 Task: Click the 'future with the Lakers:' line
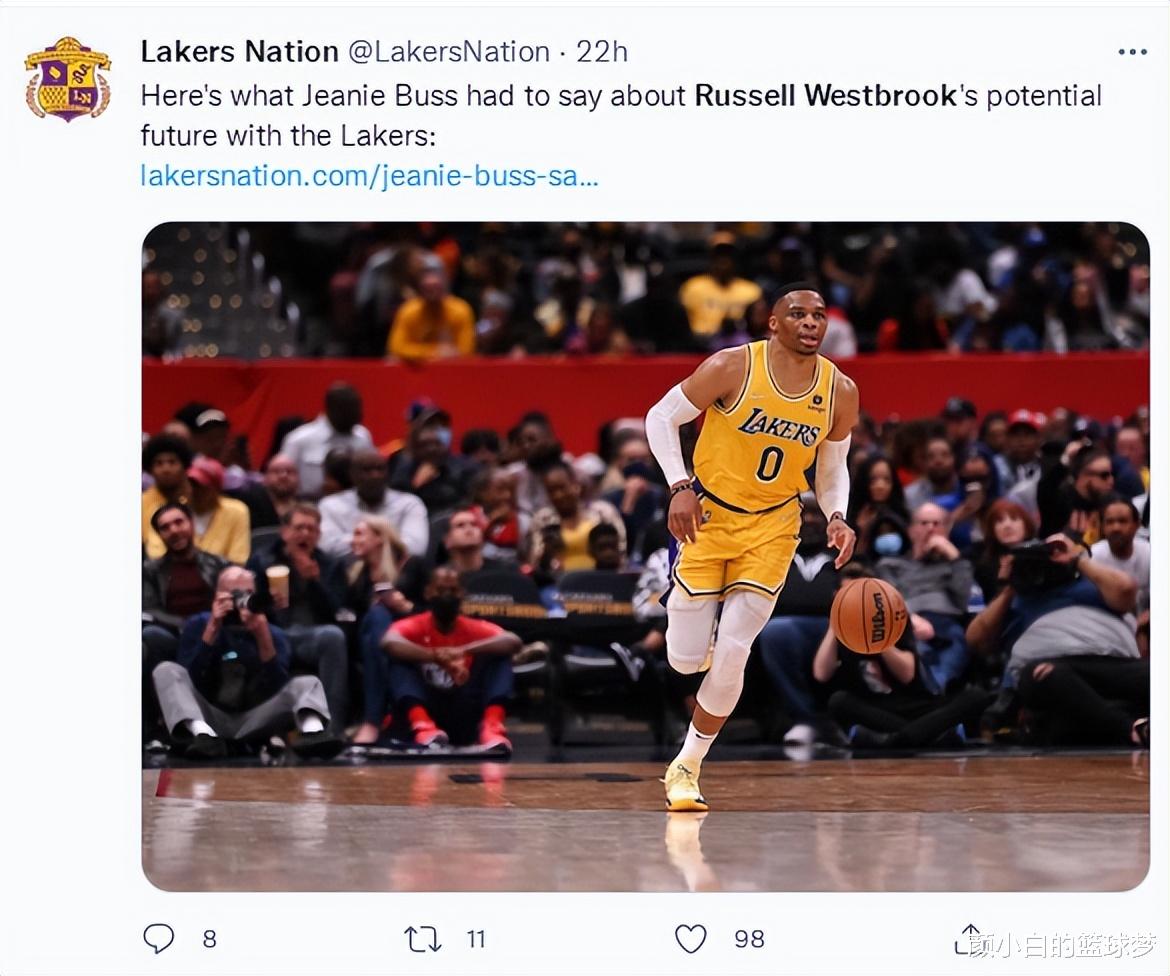(288, 136)
